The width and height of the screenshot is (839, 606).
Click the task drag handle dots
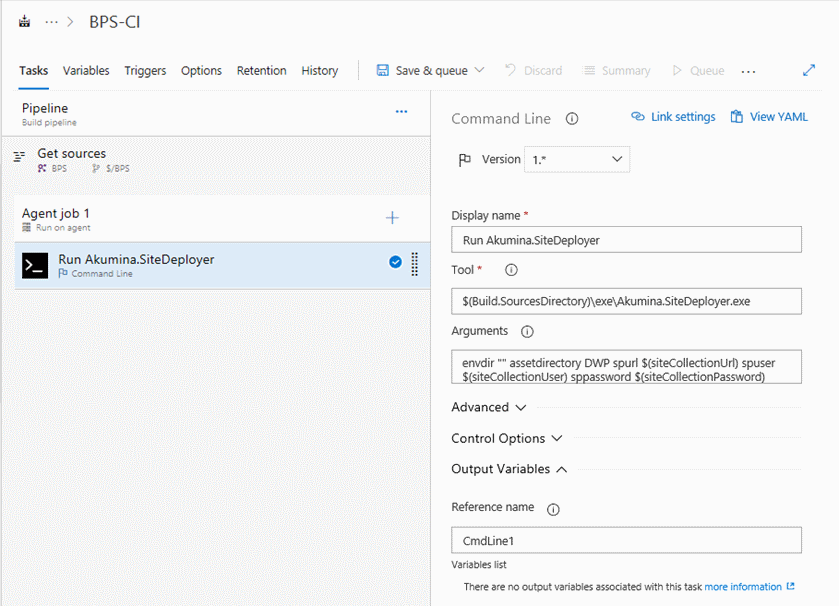click(415, 264)
